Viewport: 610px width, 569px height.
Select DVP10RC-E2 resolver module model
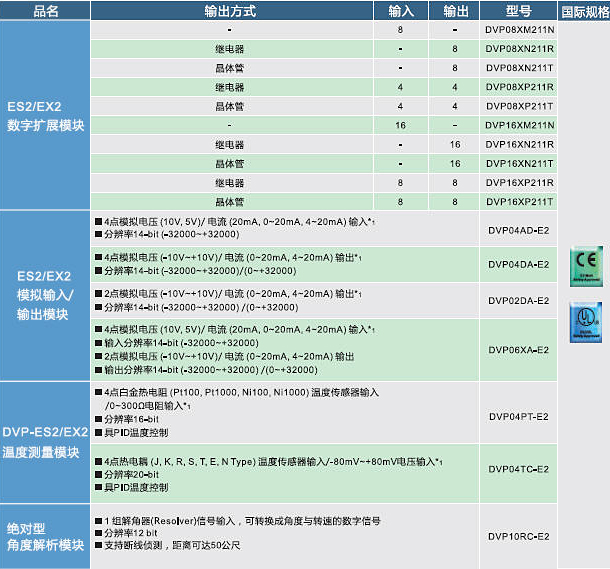point(518,536)
